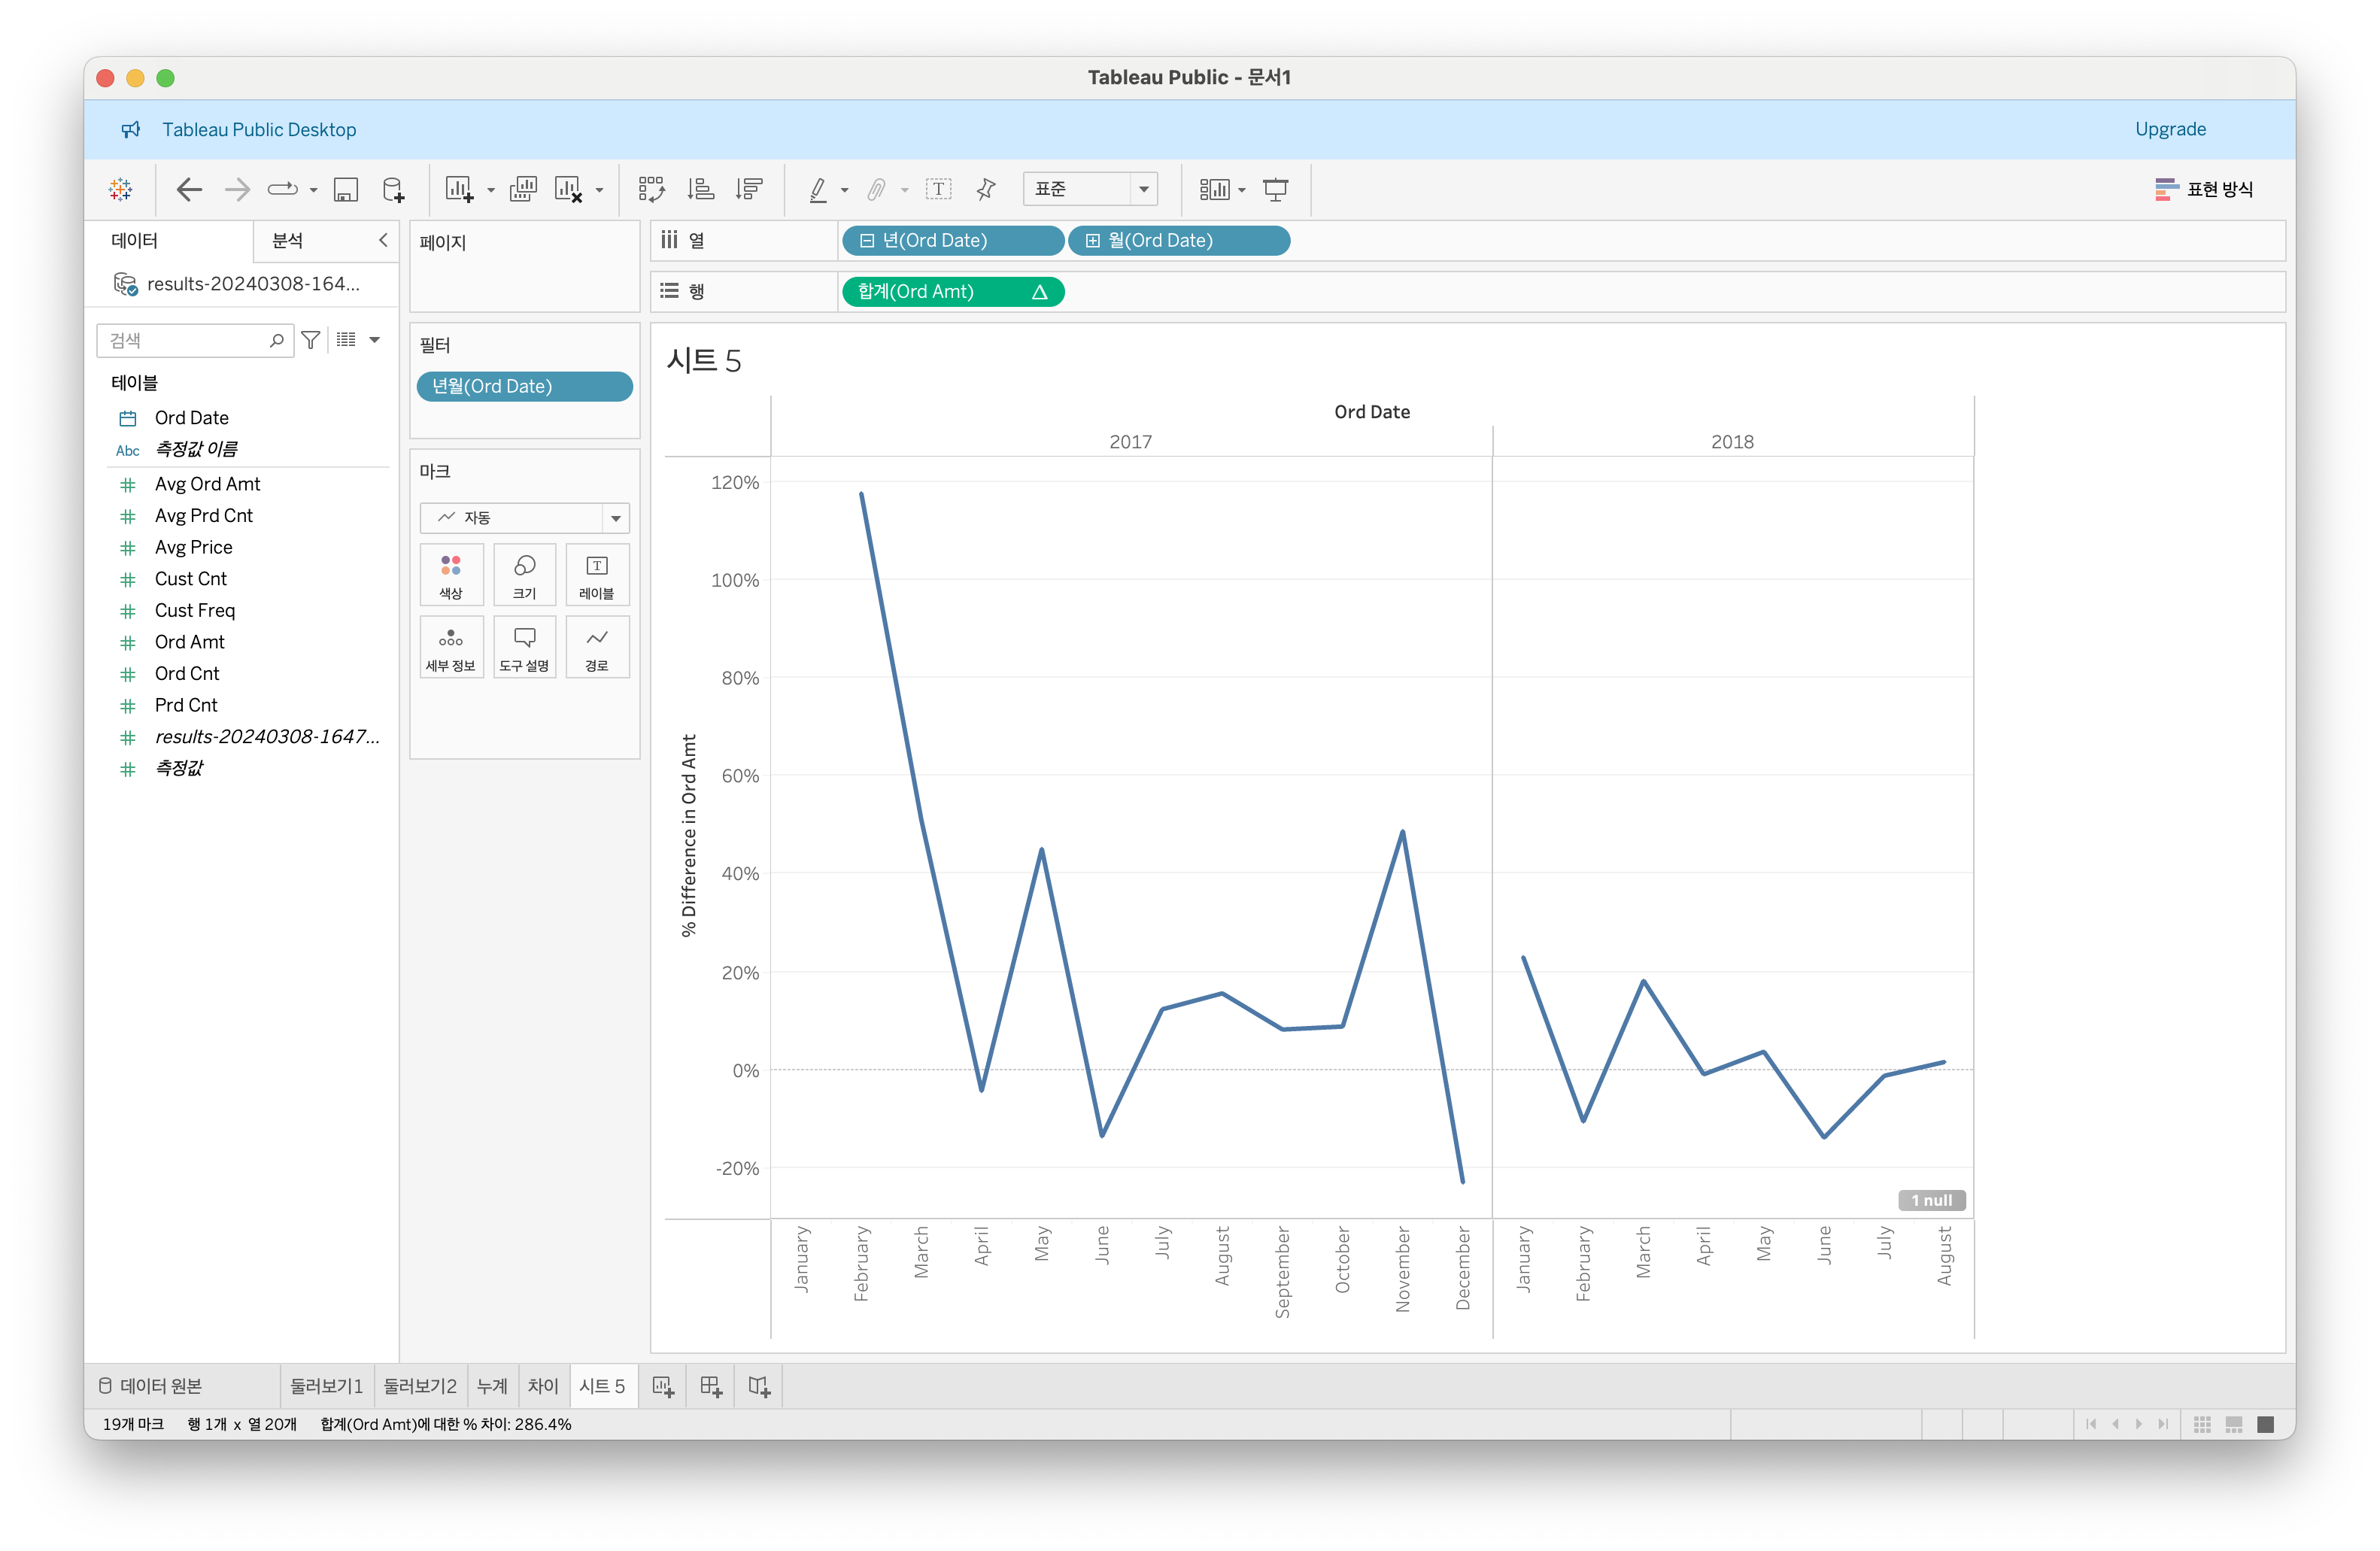Click the add new data source icon
Screen dimensions: 2380x1551
(x=394, y=189)
